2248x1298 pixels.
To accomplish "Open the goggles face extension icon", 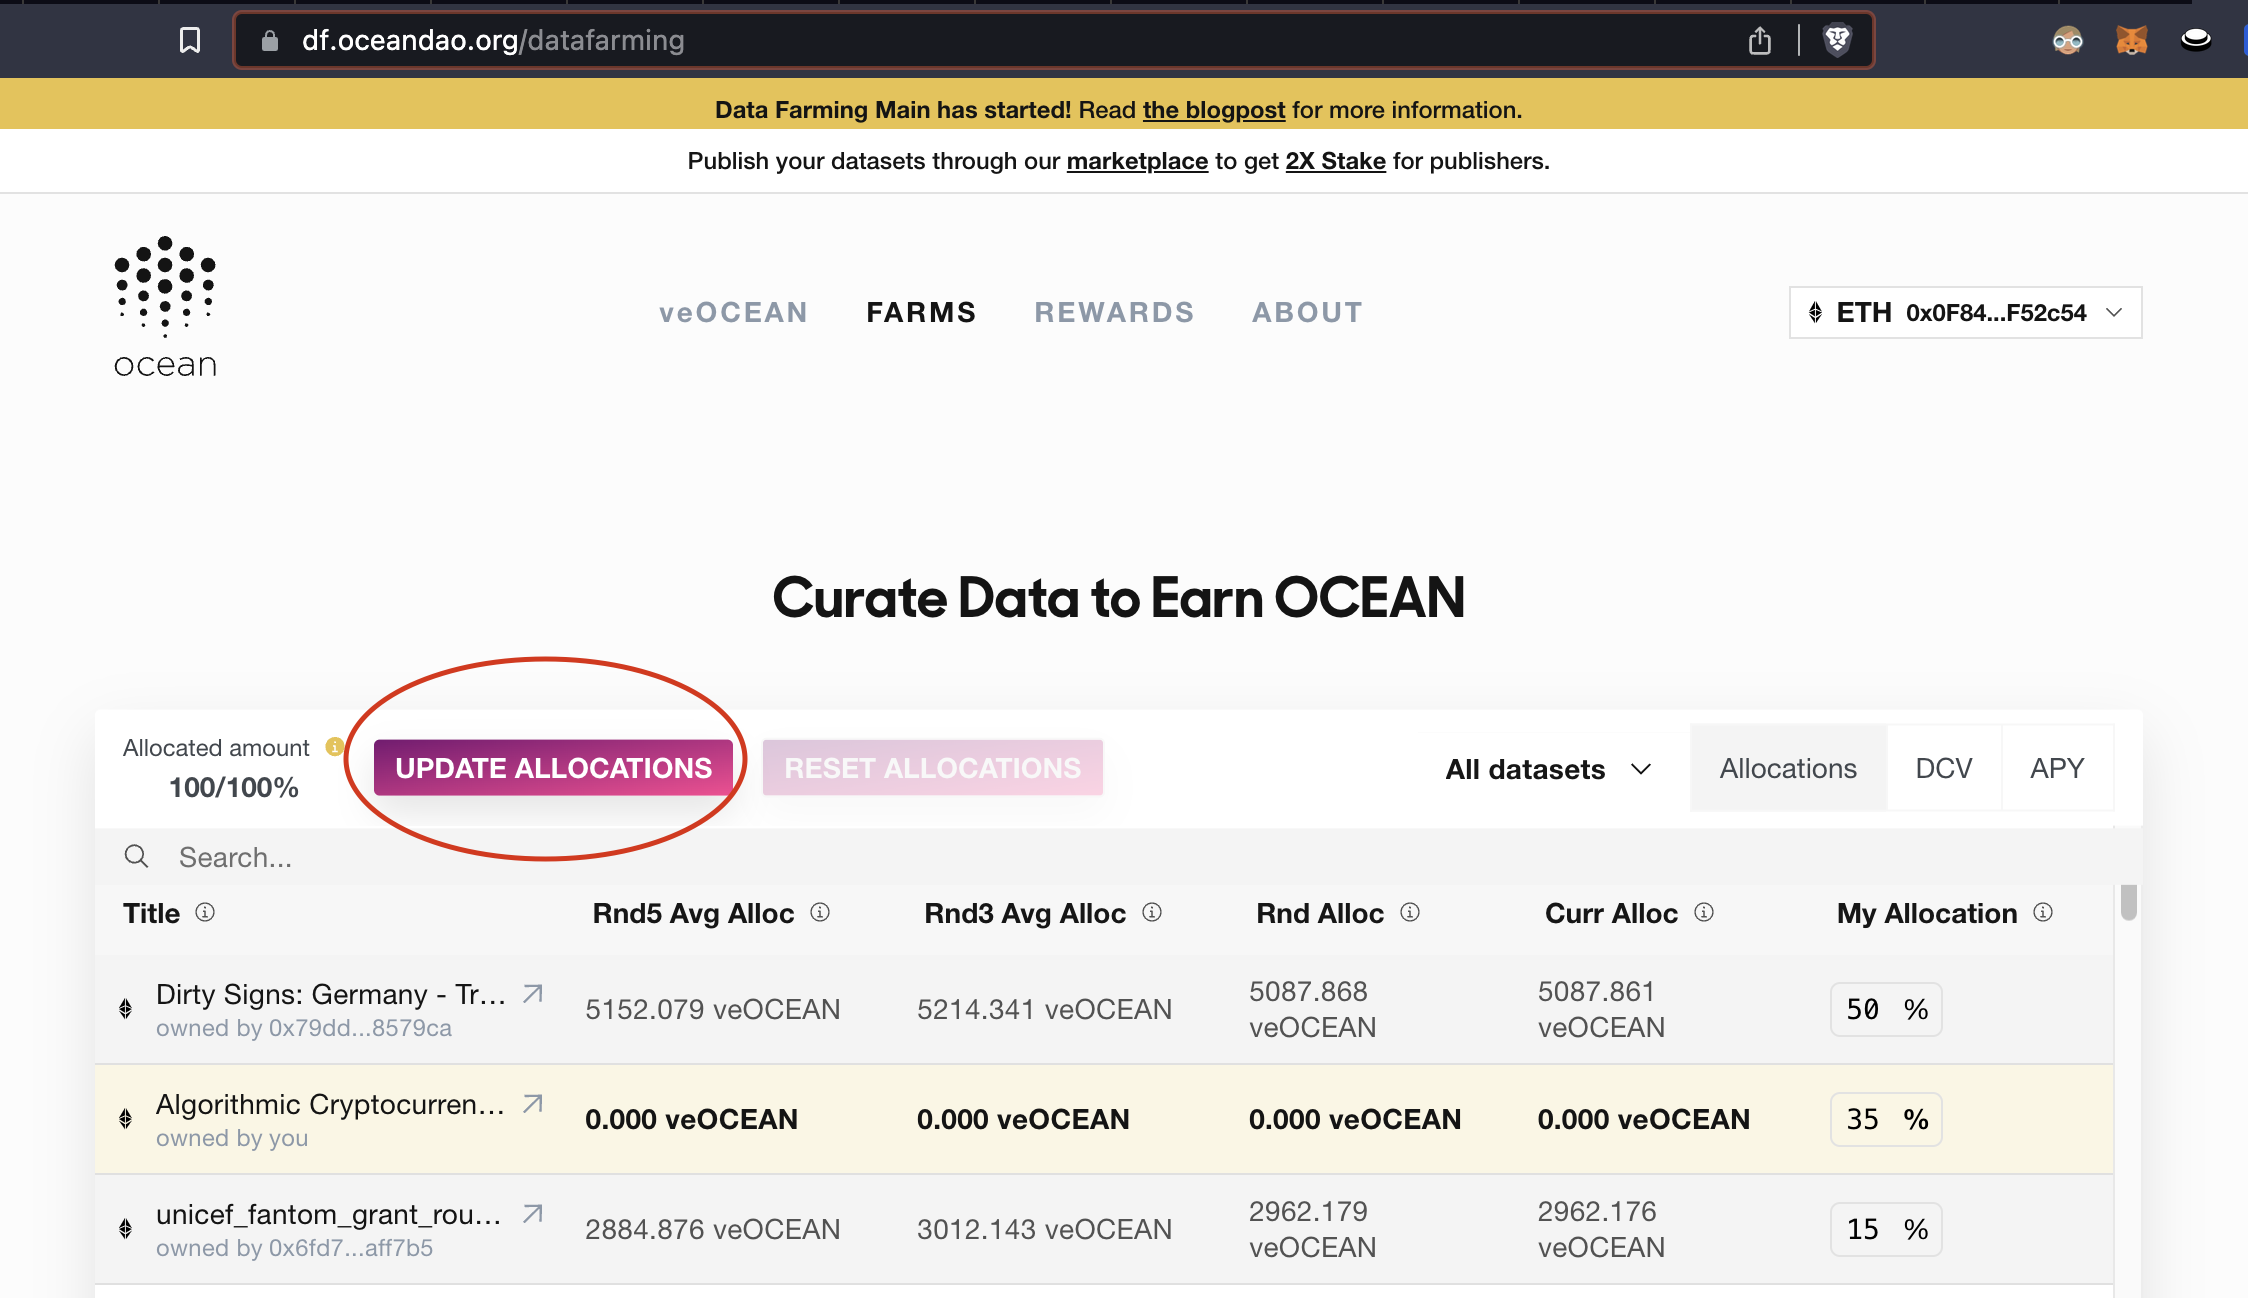I will pos(2068,40).
